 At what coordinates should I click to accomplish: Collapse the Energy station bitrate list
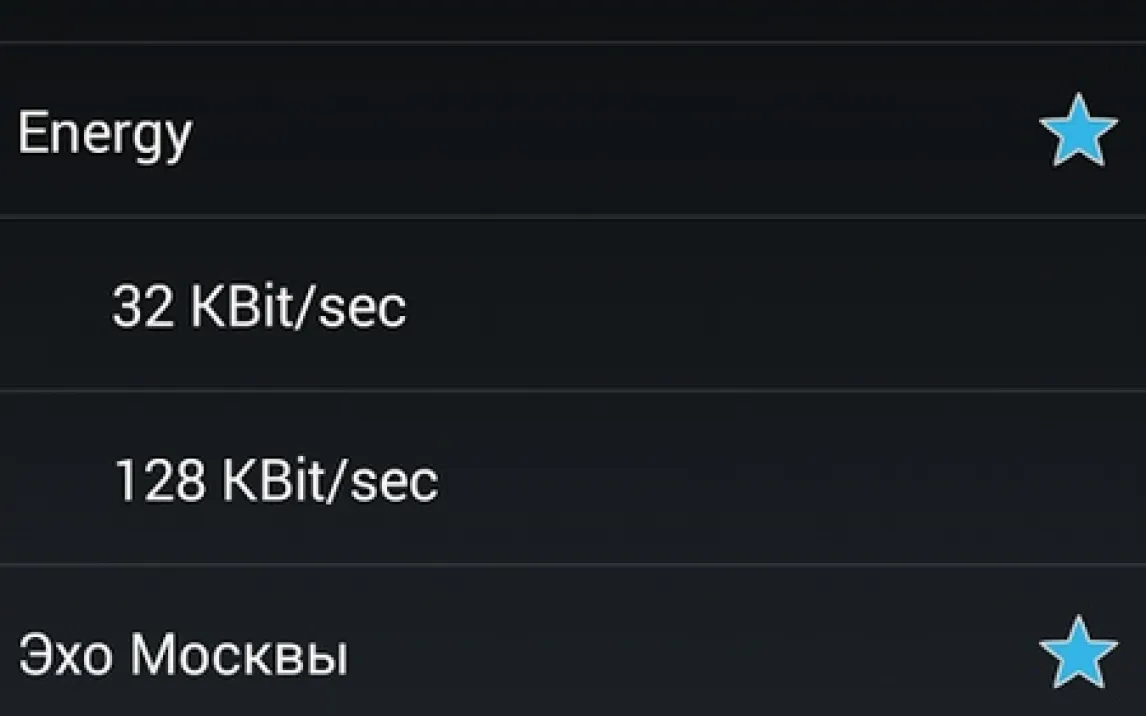104,133
